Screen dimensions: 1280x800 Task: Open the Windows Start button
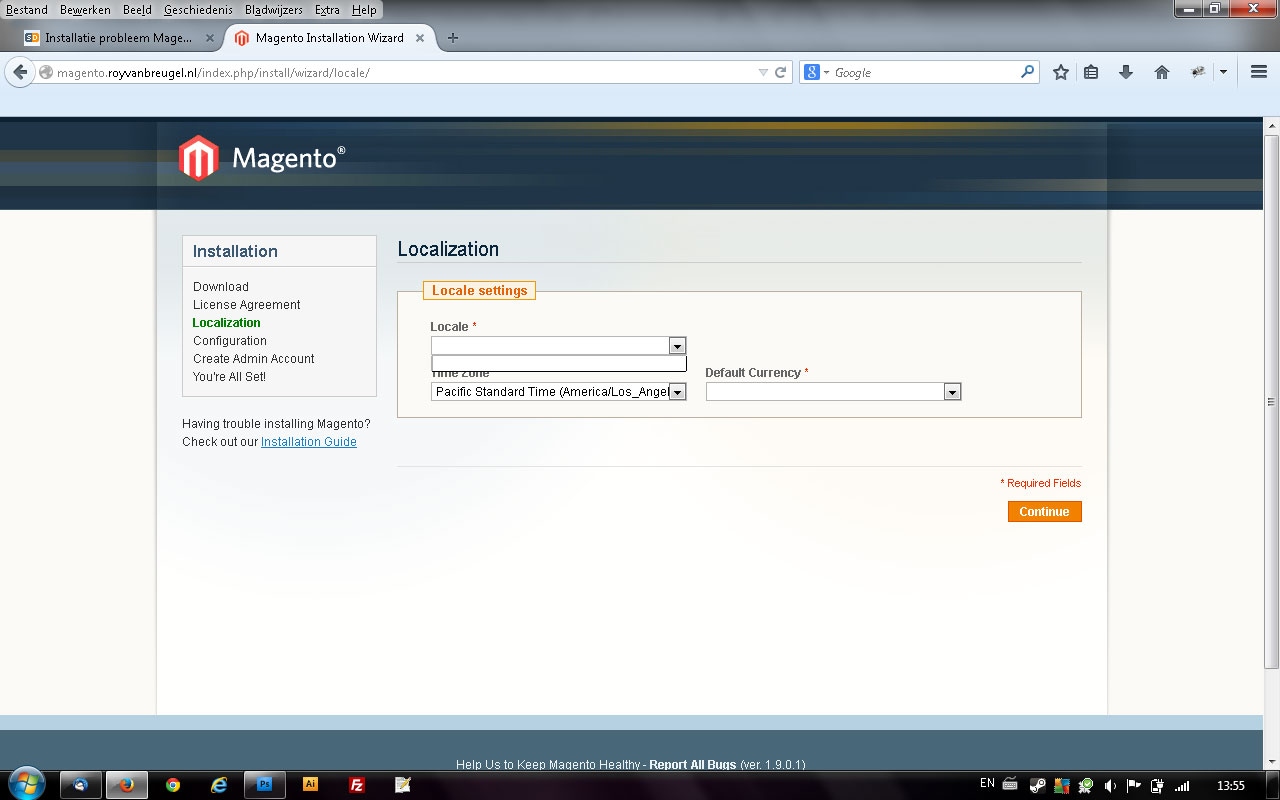(x=26, y=784)
